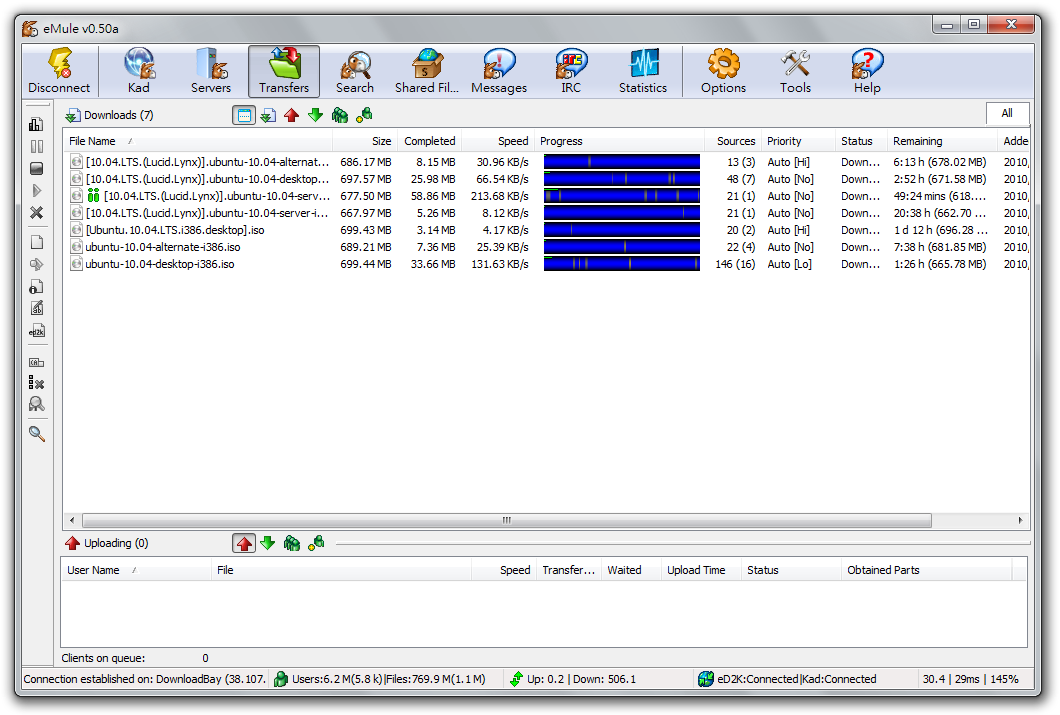The image size is (1060, 715).
Task: Open the All category filter dropdown
Action: click(1008, 114)
